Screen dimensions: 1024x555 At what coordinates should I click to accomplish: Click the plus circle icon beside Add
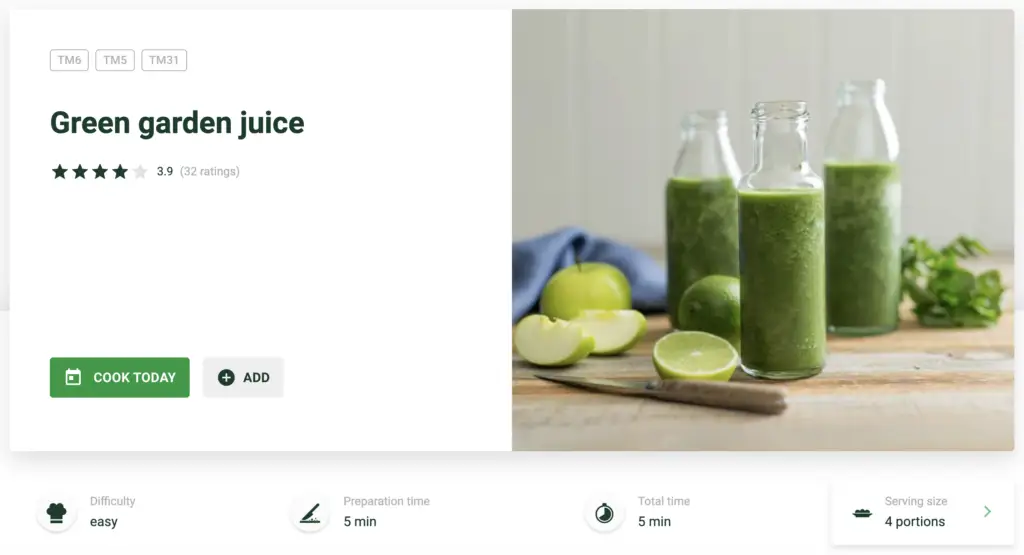226,377
